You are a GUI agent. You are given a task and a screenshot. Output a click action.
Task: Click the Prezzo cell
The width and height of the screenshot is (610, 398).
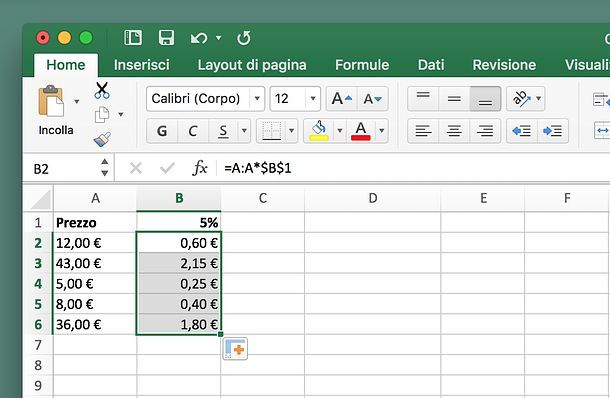tap(95, 223)
